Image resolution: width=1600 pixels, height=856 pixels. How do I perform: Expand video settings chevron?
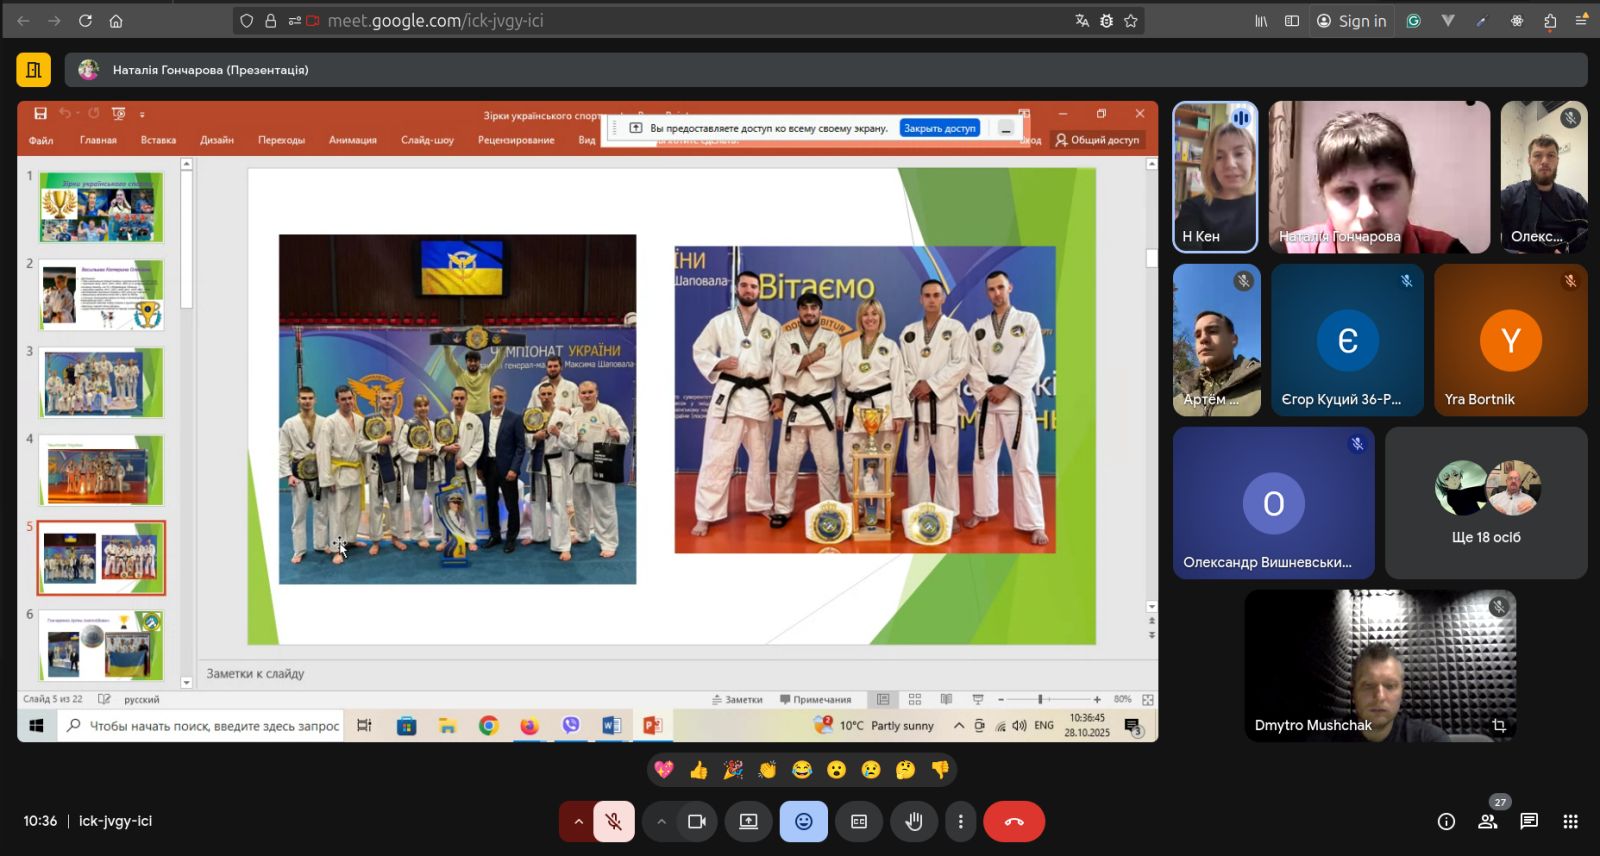click(661, 821)
